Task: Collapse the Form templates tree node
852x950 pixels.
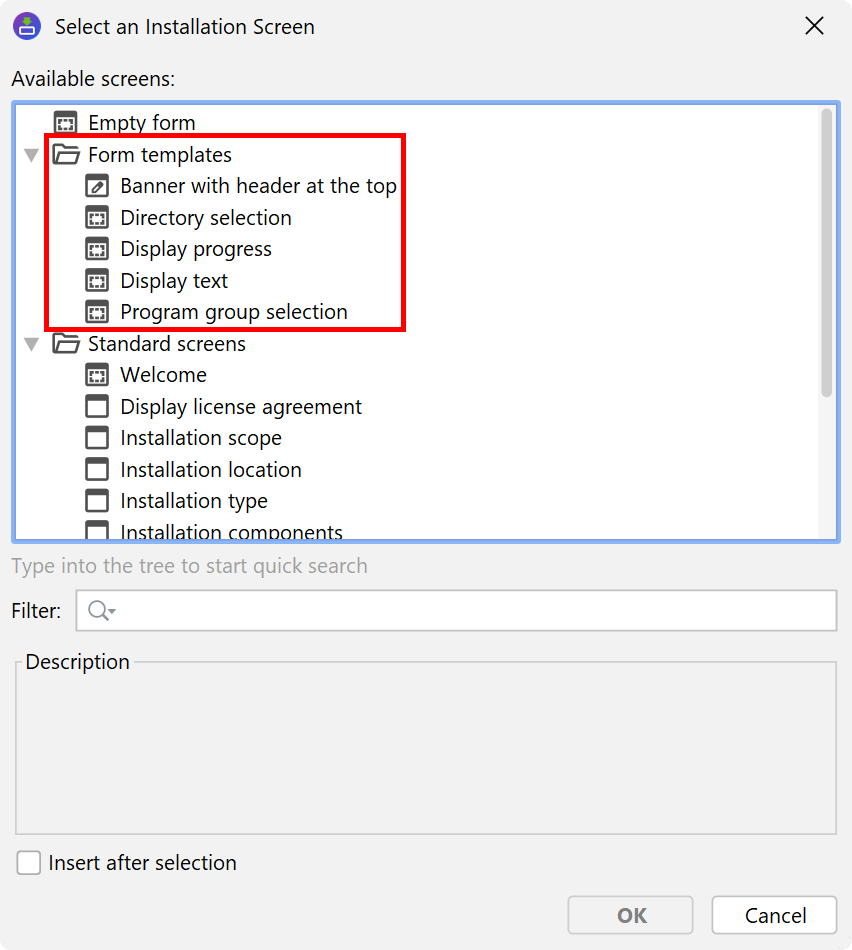Action: [32, 155]
